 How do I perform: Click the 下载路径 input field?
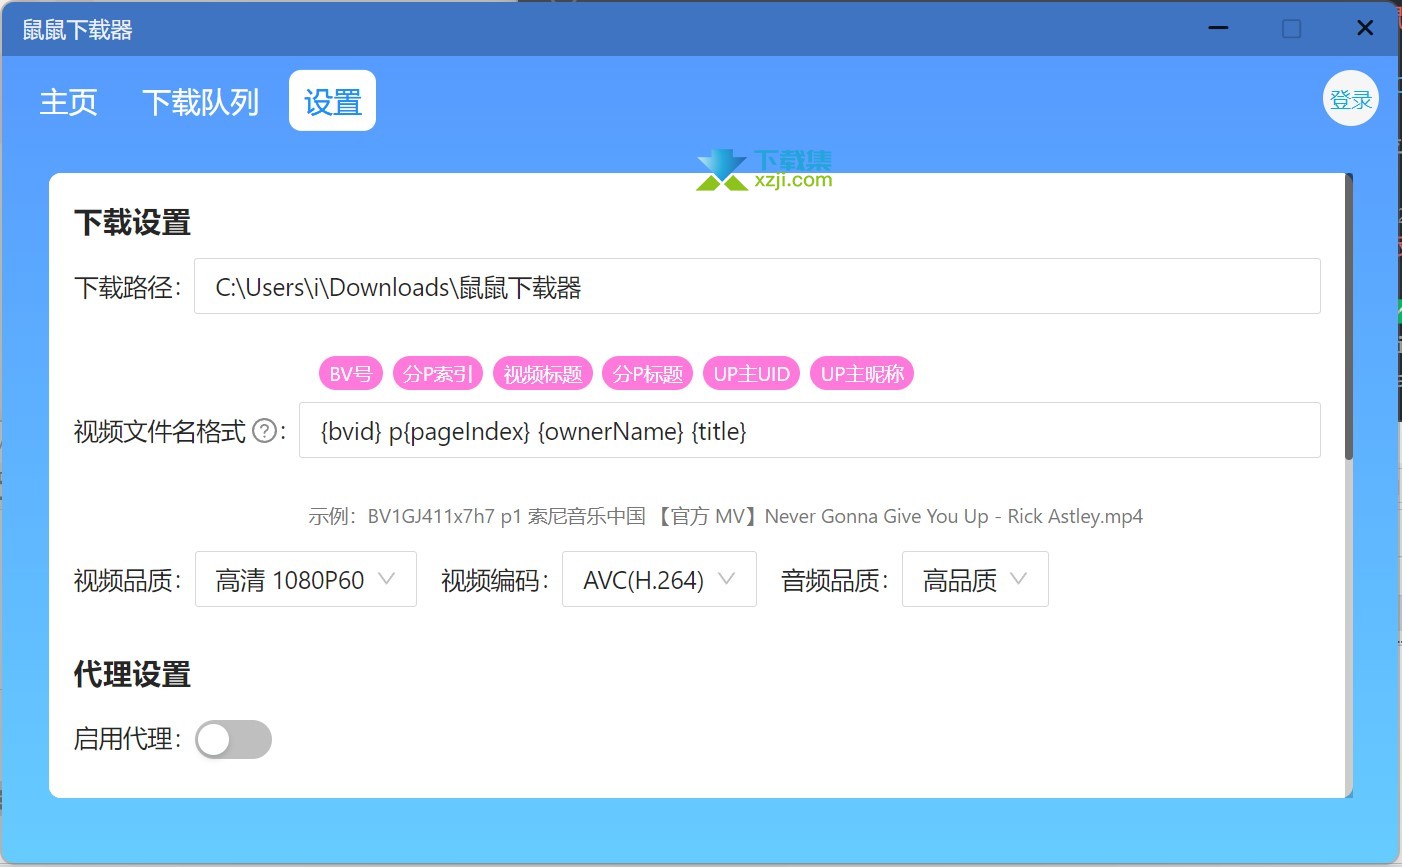click(757, 287)
